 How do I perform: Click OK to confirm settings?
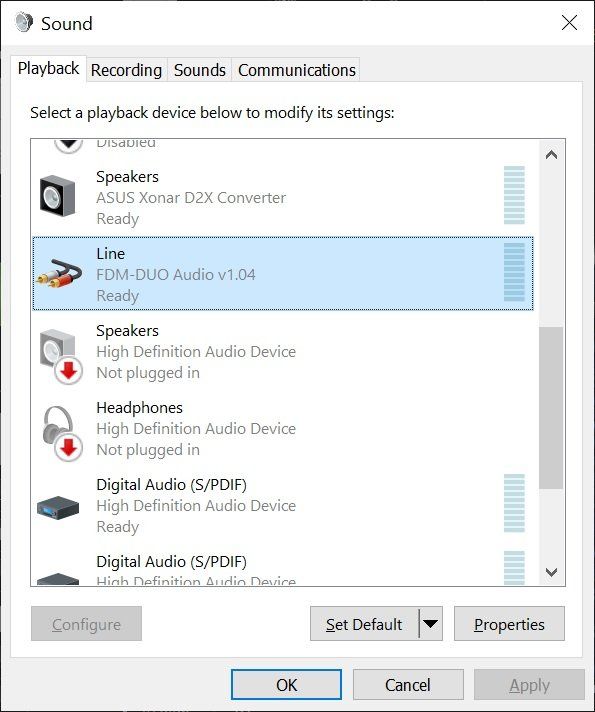[286, 684]
